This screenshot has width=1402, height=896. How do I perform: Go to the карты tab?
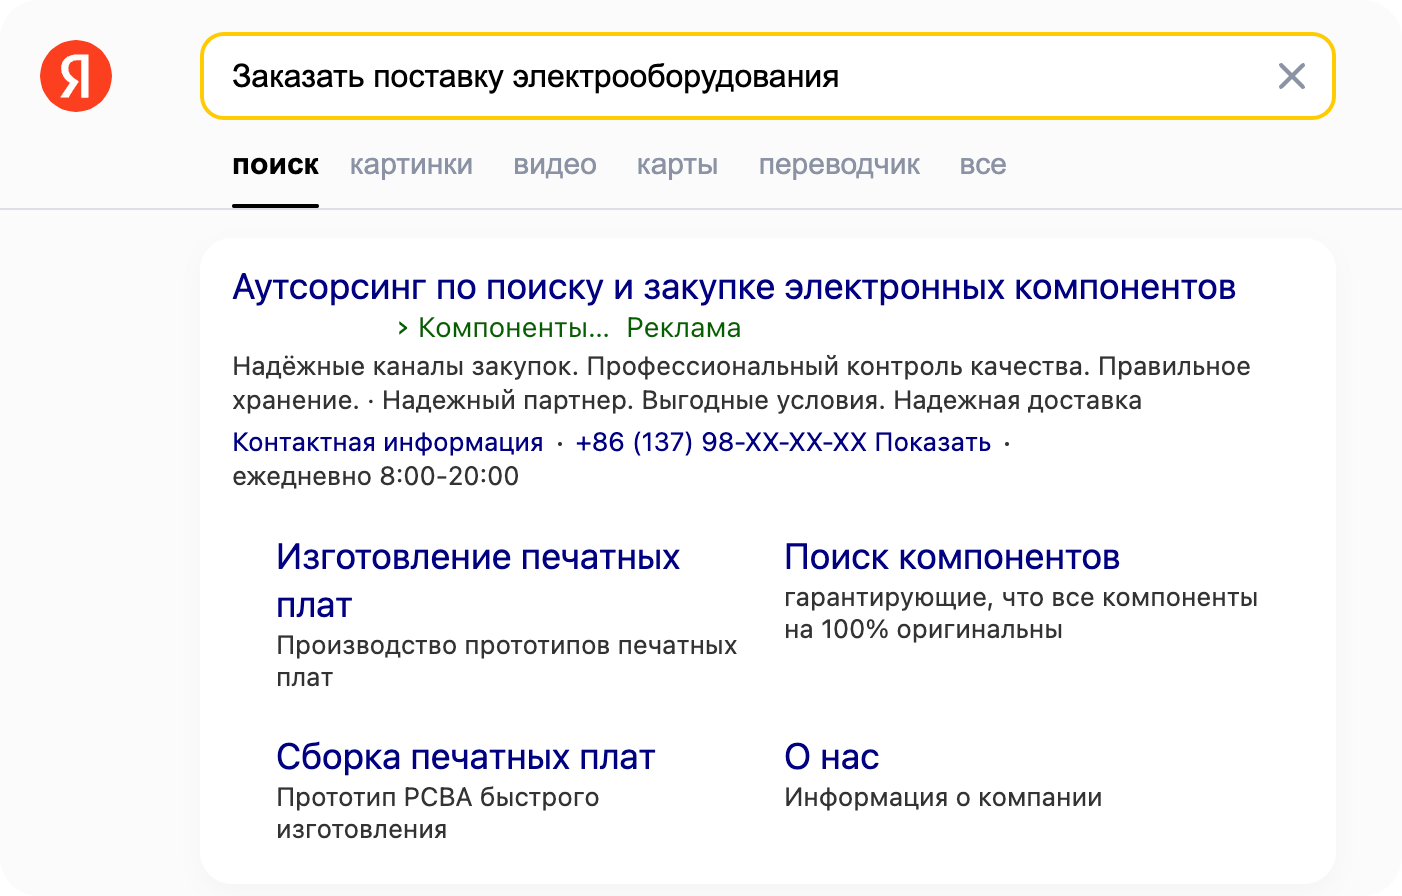(677, 165)
